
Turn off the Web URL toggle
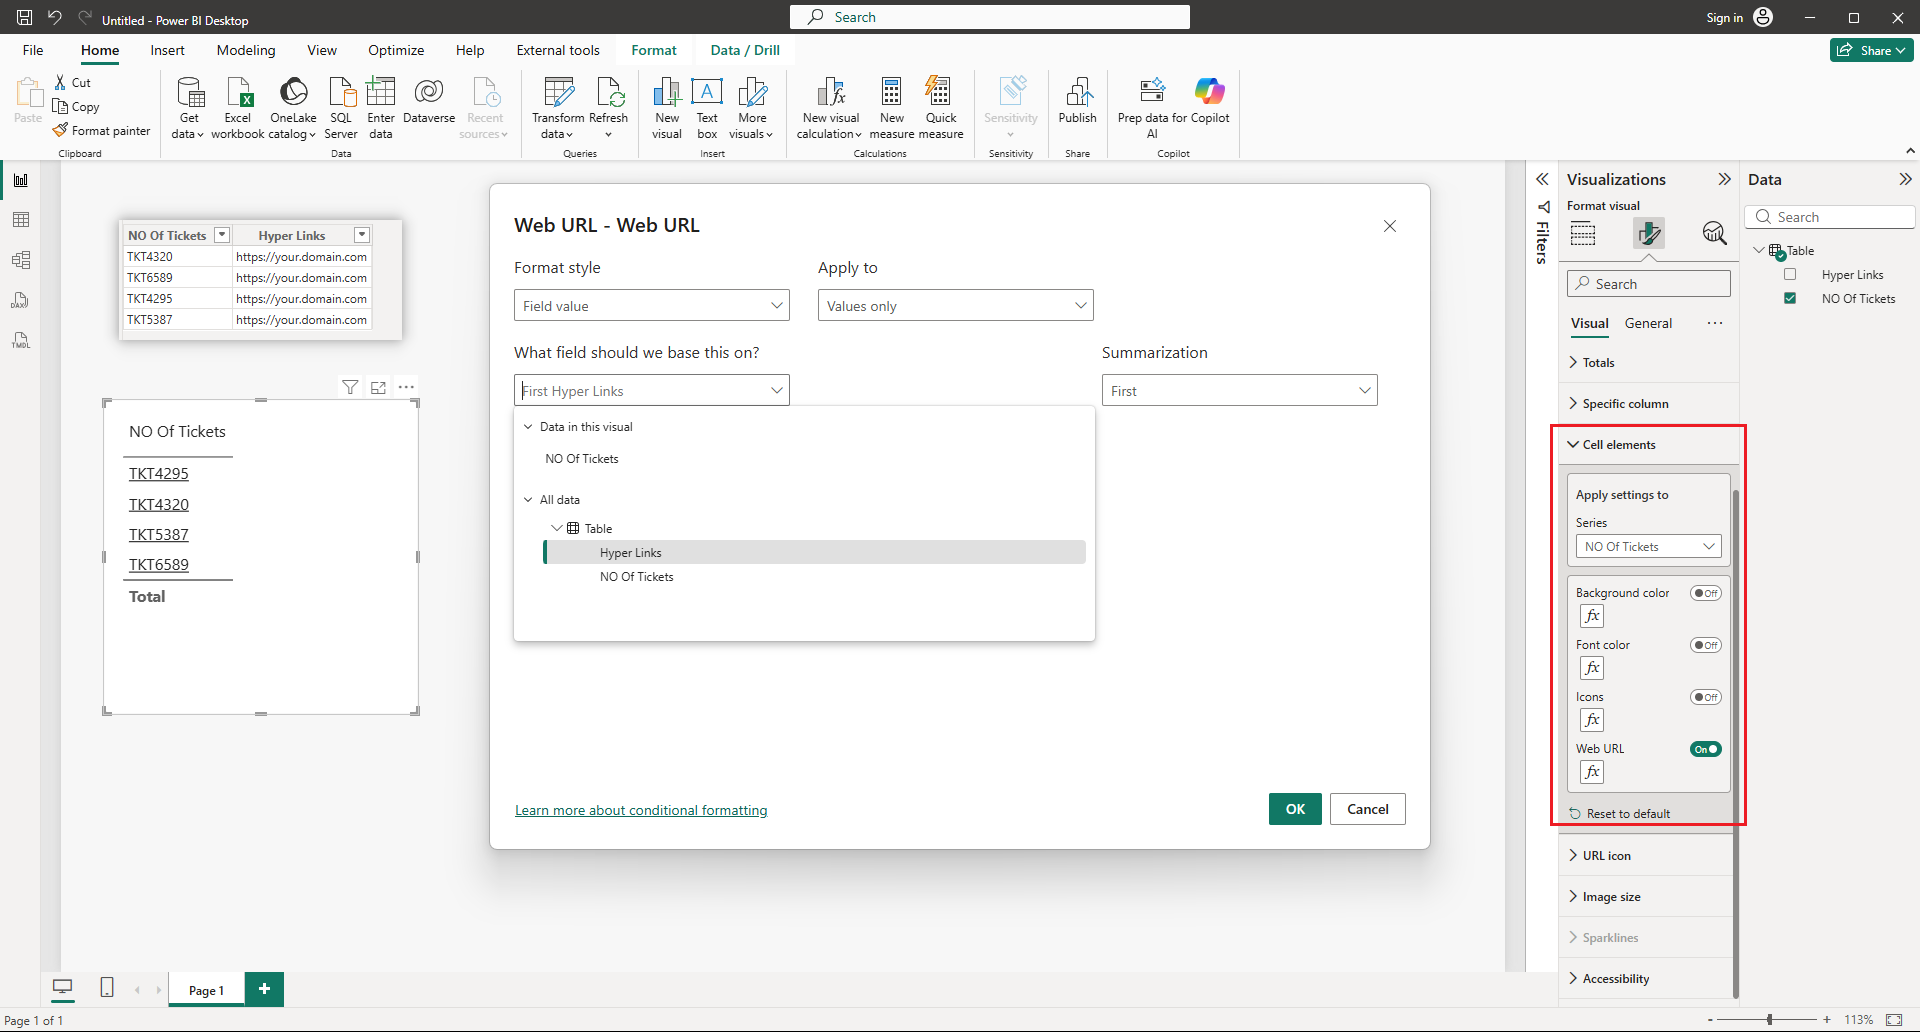click(1706, 749)
